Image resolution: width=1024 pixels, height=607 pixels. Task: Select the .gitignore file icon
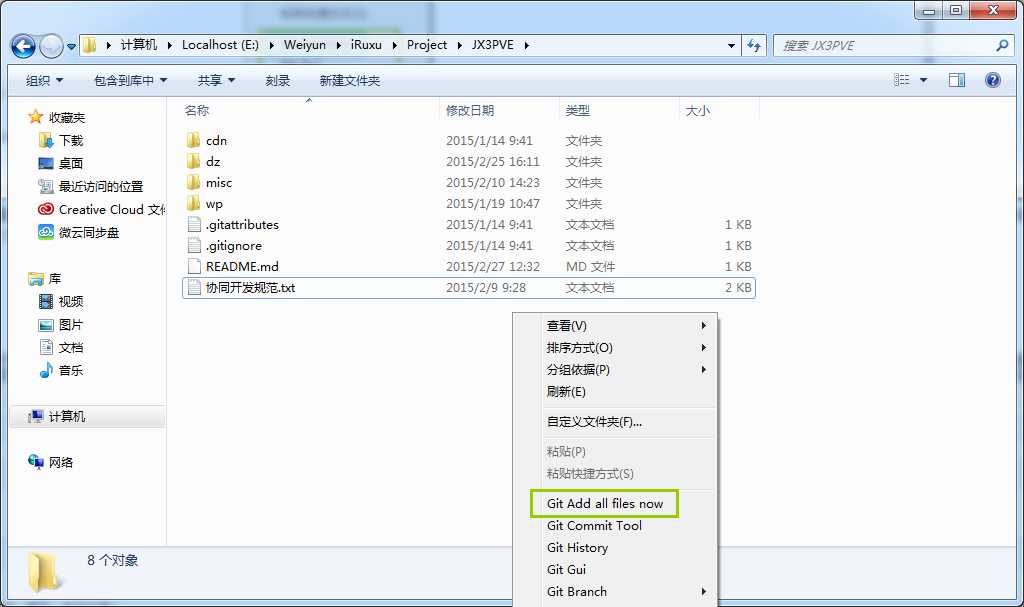tap(194, 245)
